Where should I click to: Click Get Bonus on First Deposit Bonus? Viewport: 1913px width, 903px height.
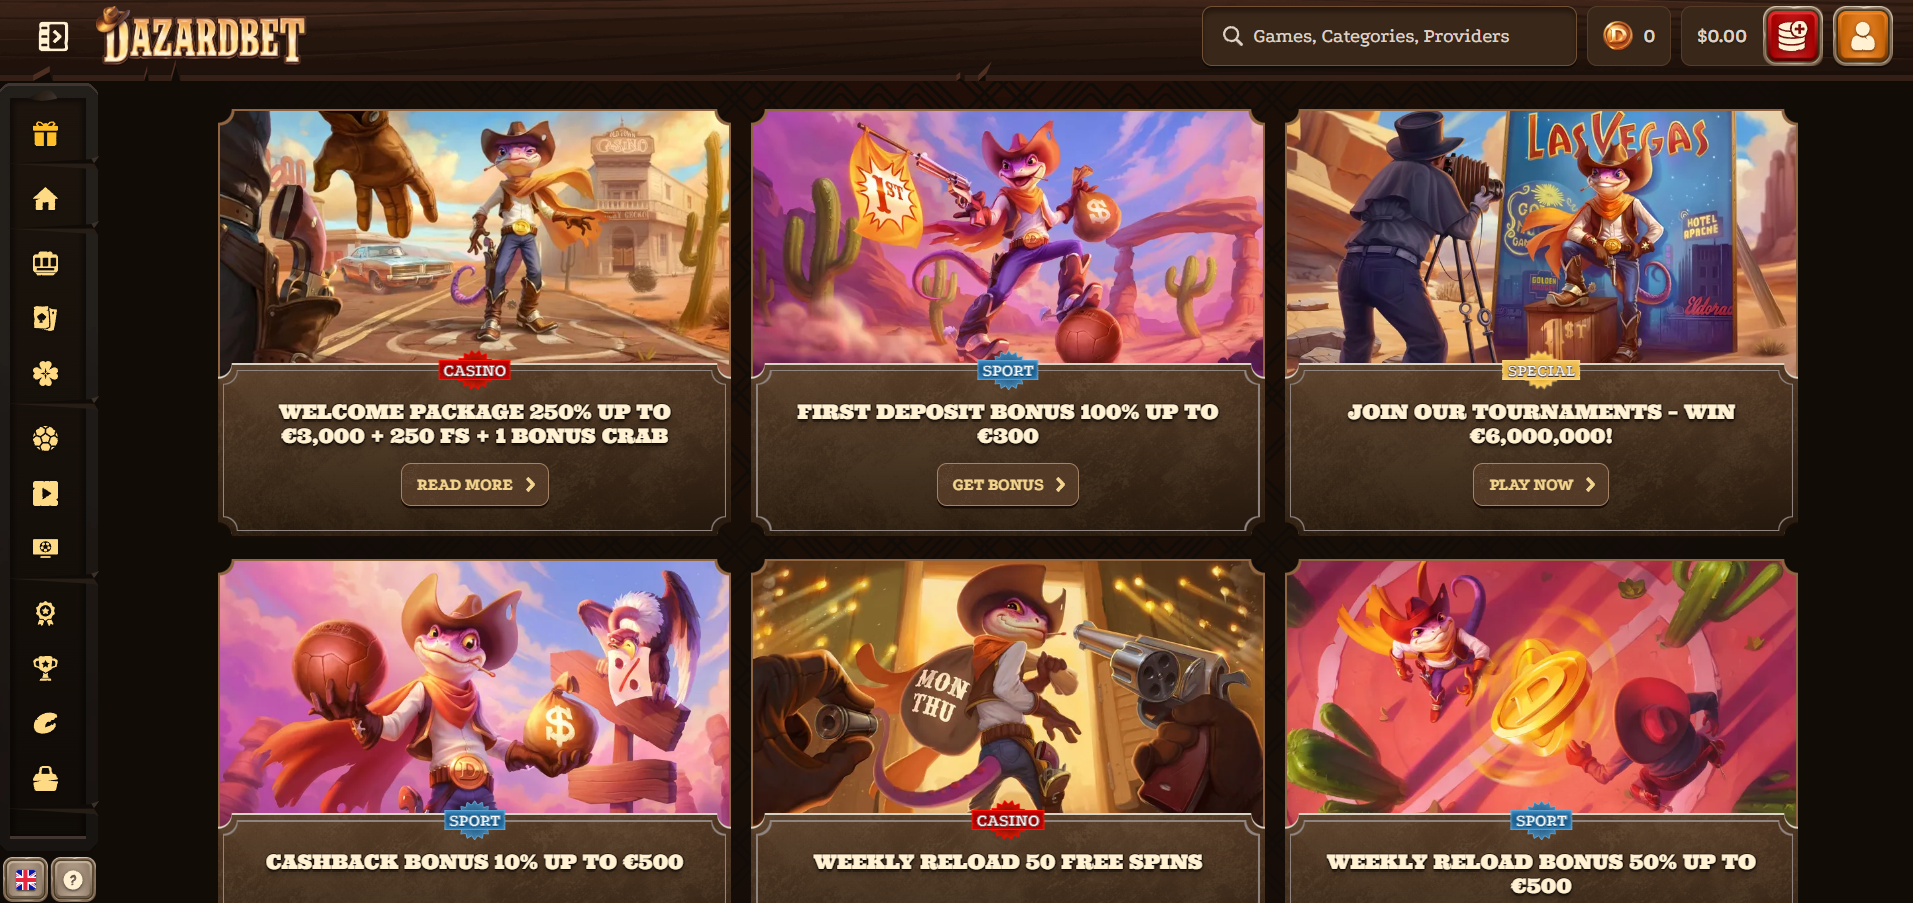pyautogui.click(x=1008, y=484)
